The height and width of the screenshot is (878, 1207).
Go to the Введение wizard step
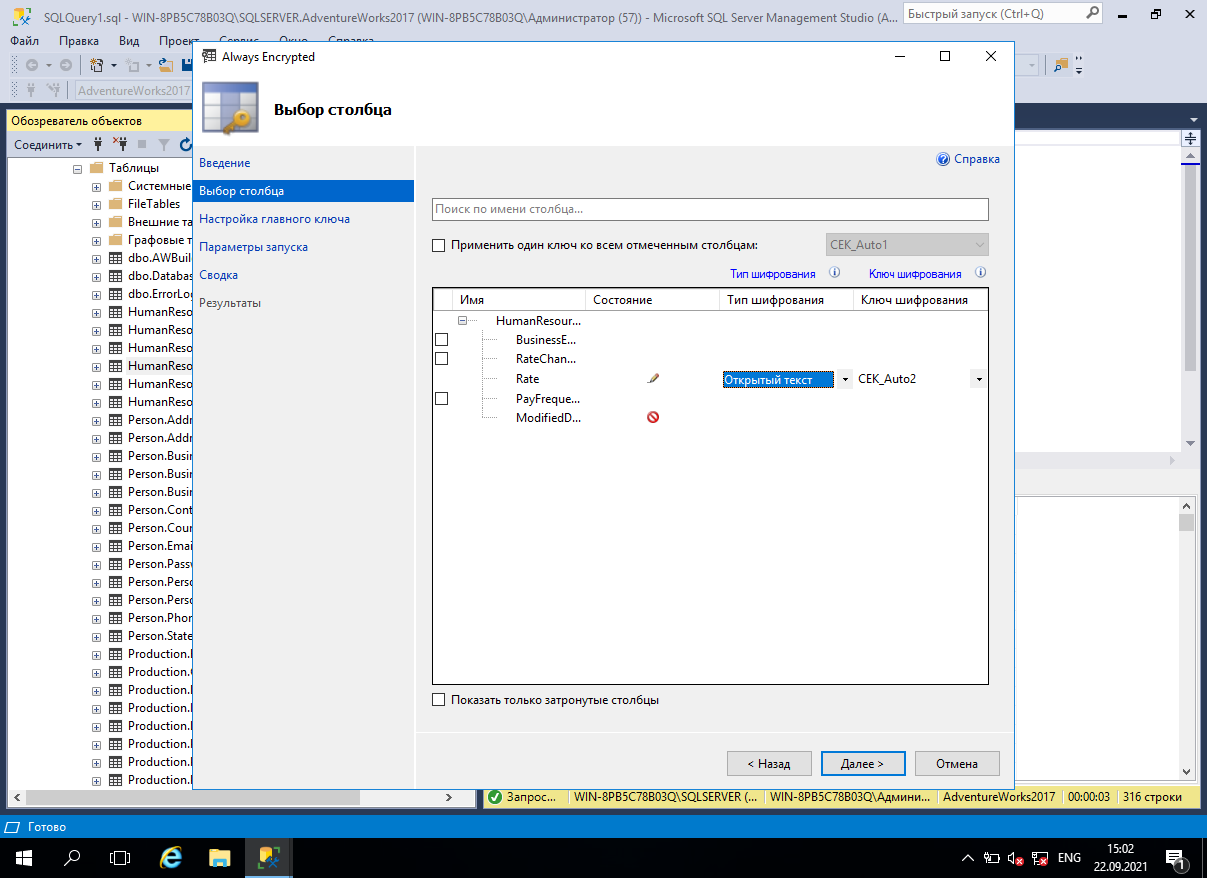tap(225, 163)
